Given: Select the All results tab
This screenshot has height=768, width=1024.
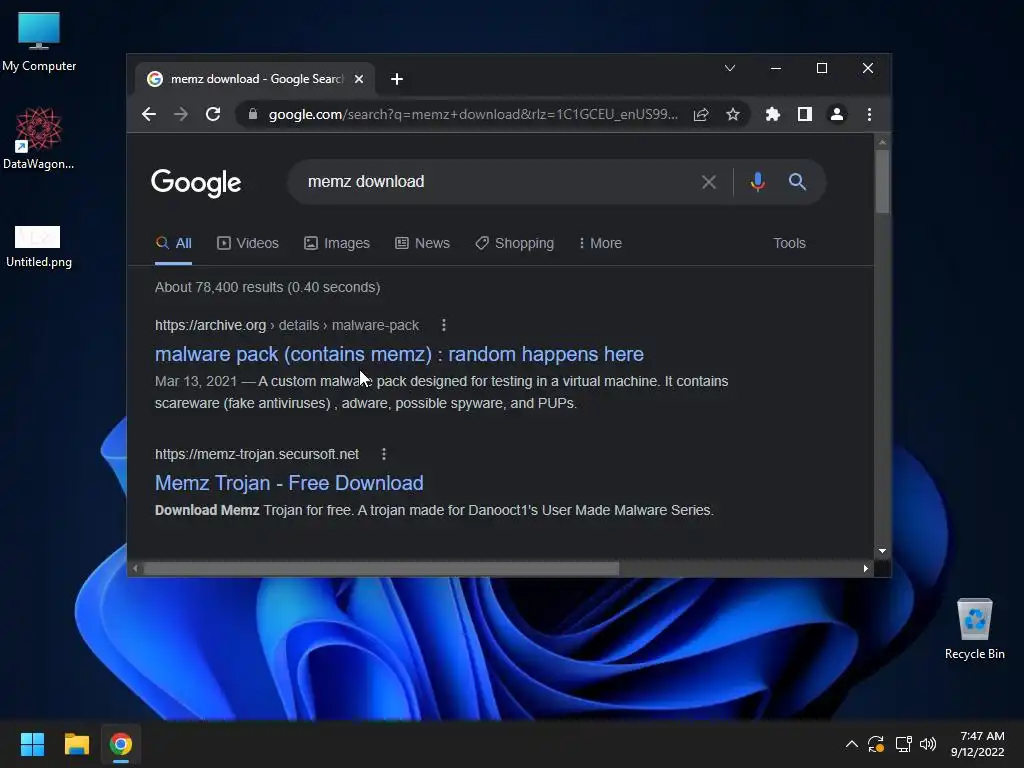Looking at the screenshot, I should point(174,243).
